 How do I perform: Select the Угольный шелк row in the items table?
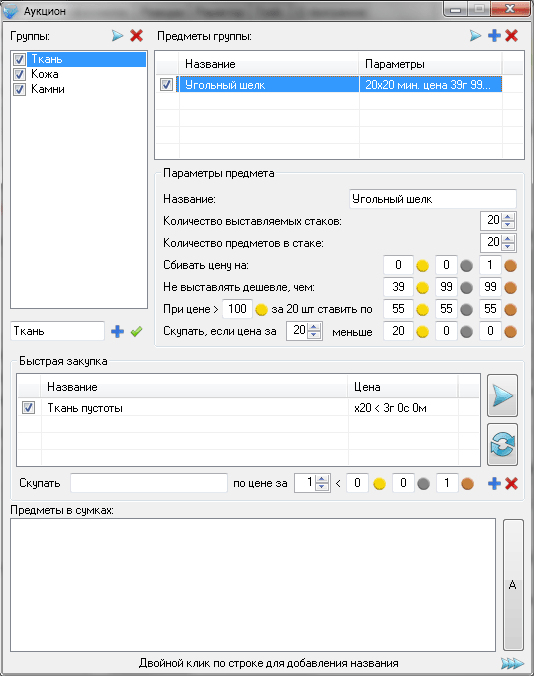point(339,84)
